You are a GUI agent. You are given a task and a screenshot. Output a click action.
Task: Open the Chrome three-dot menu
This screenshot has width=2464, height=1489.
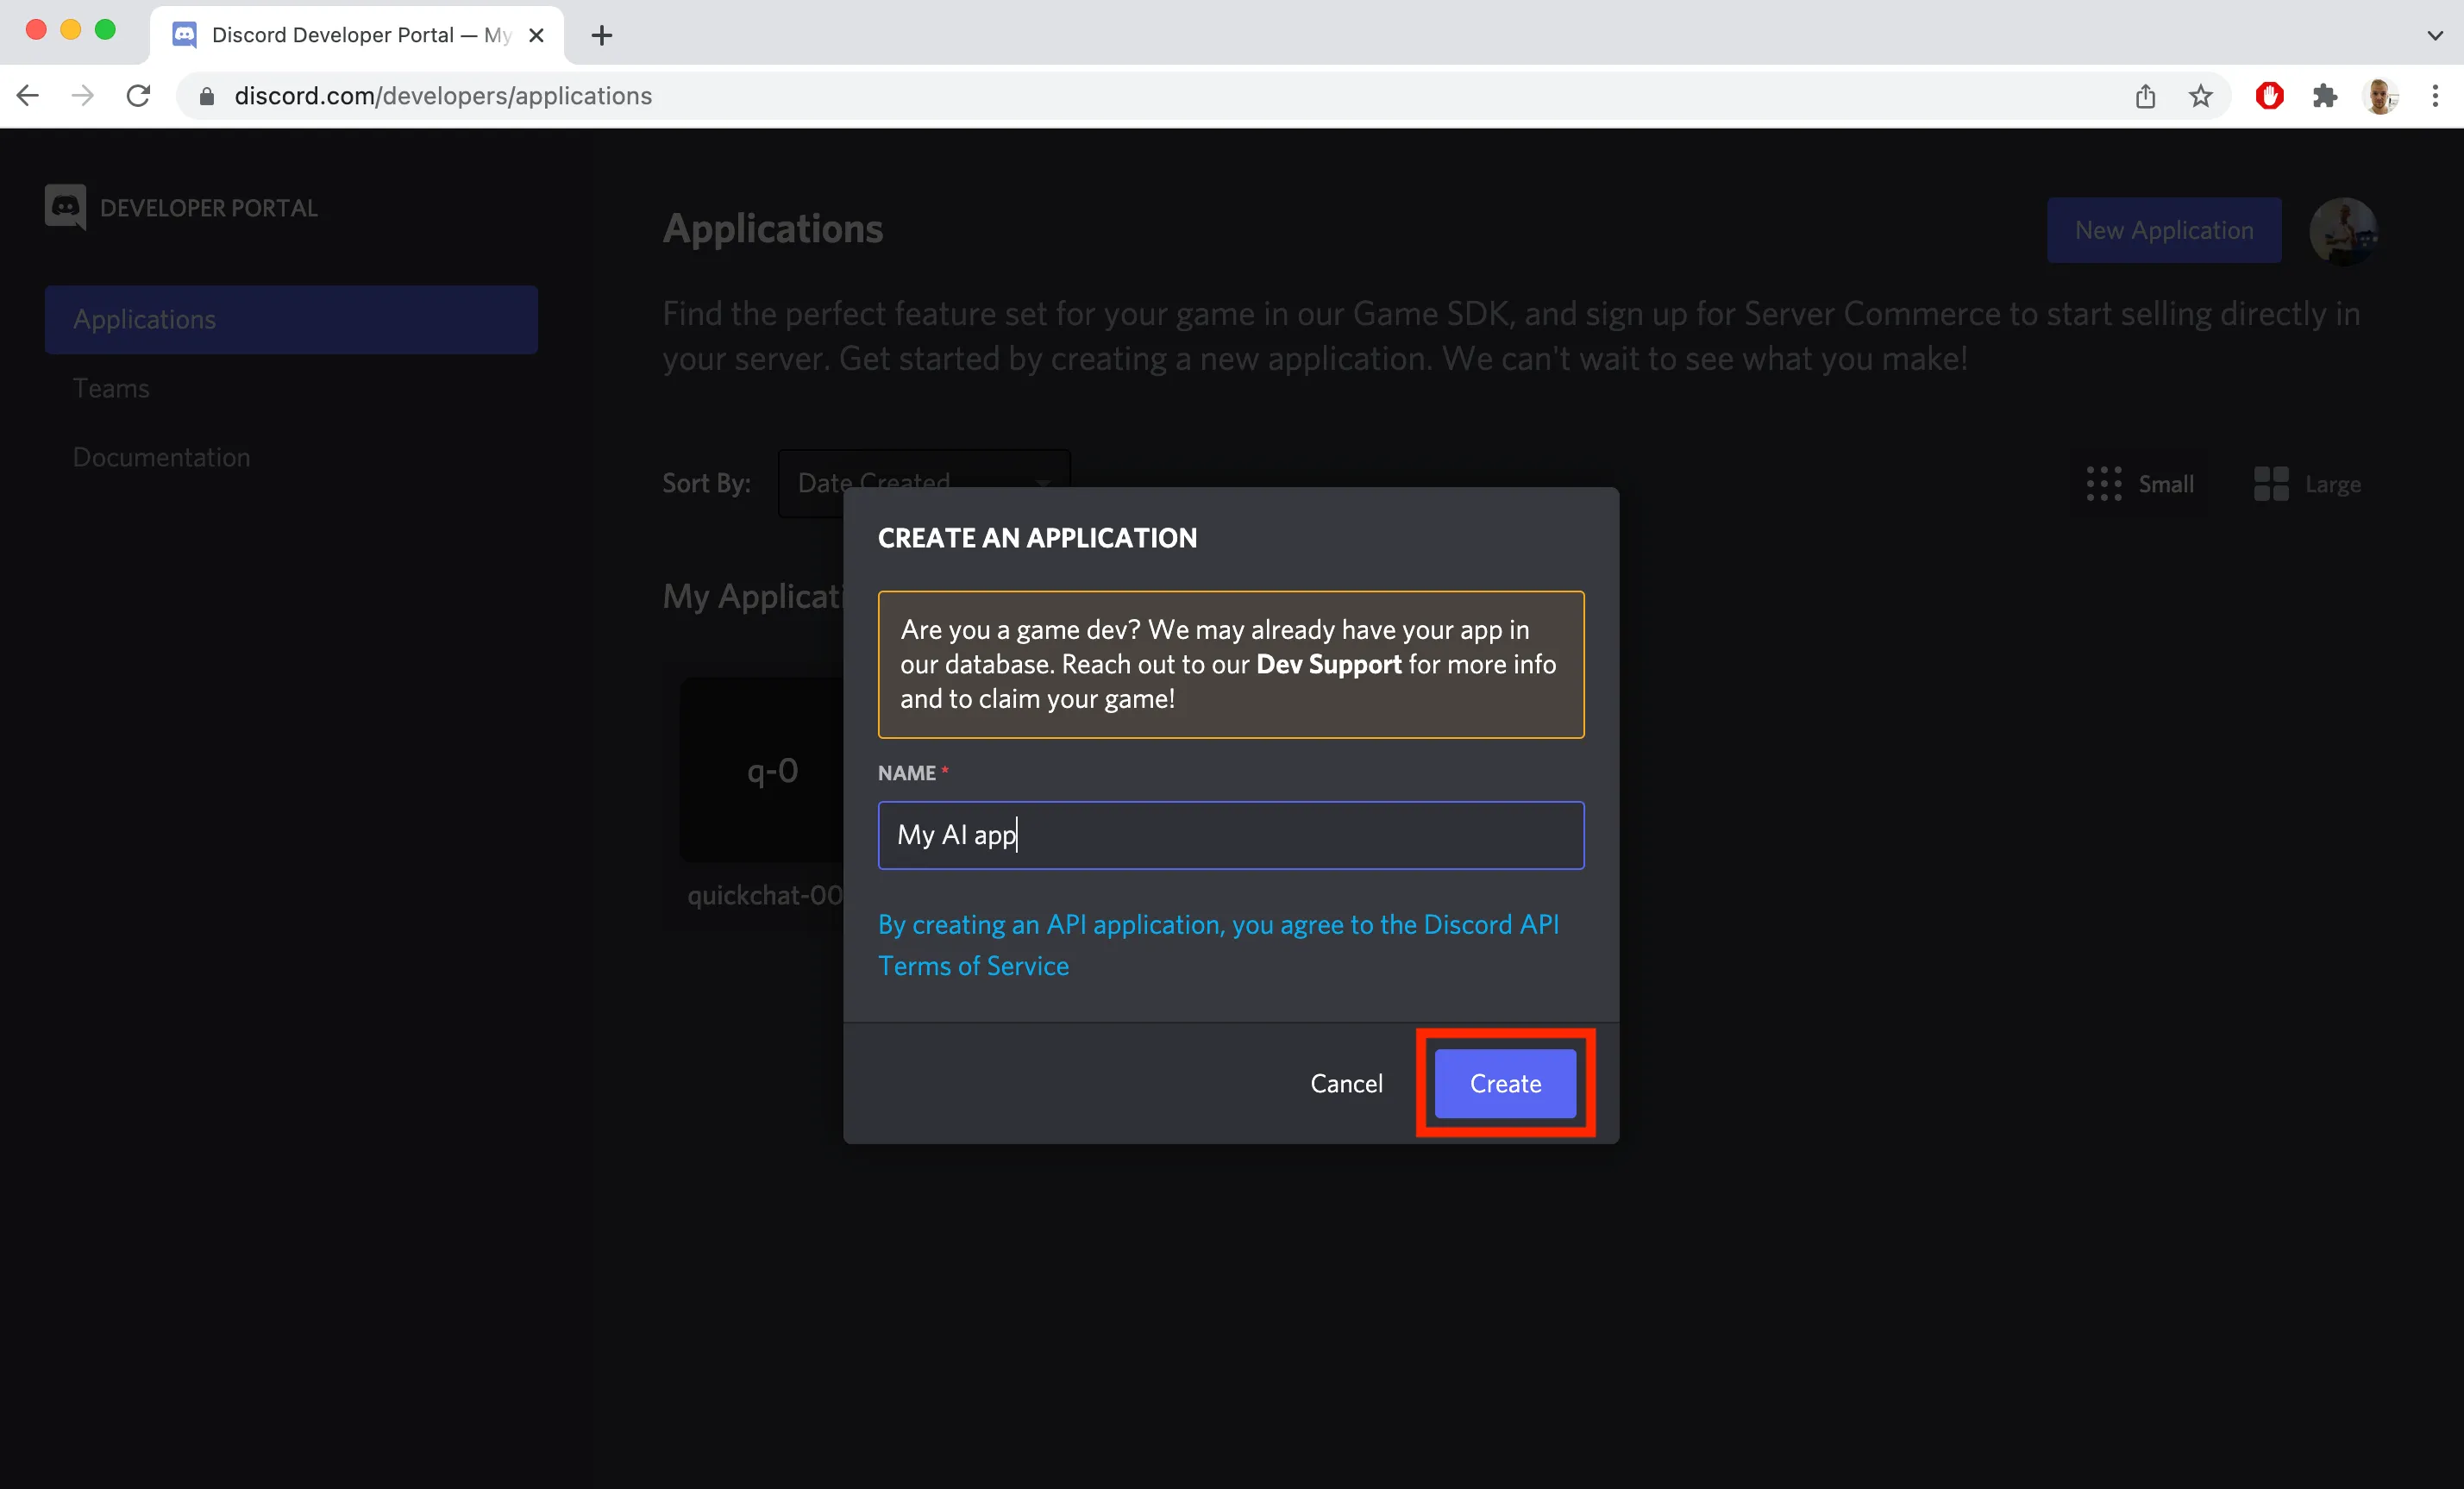click(2435, 96)
